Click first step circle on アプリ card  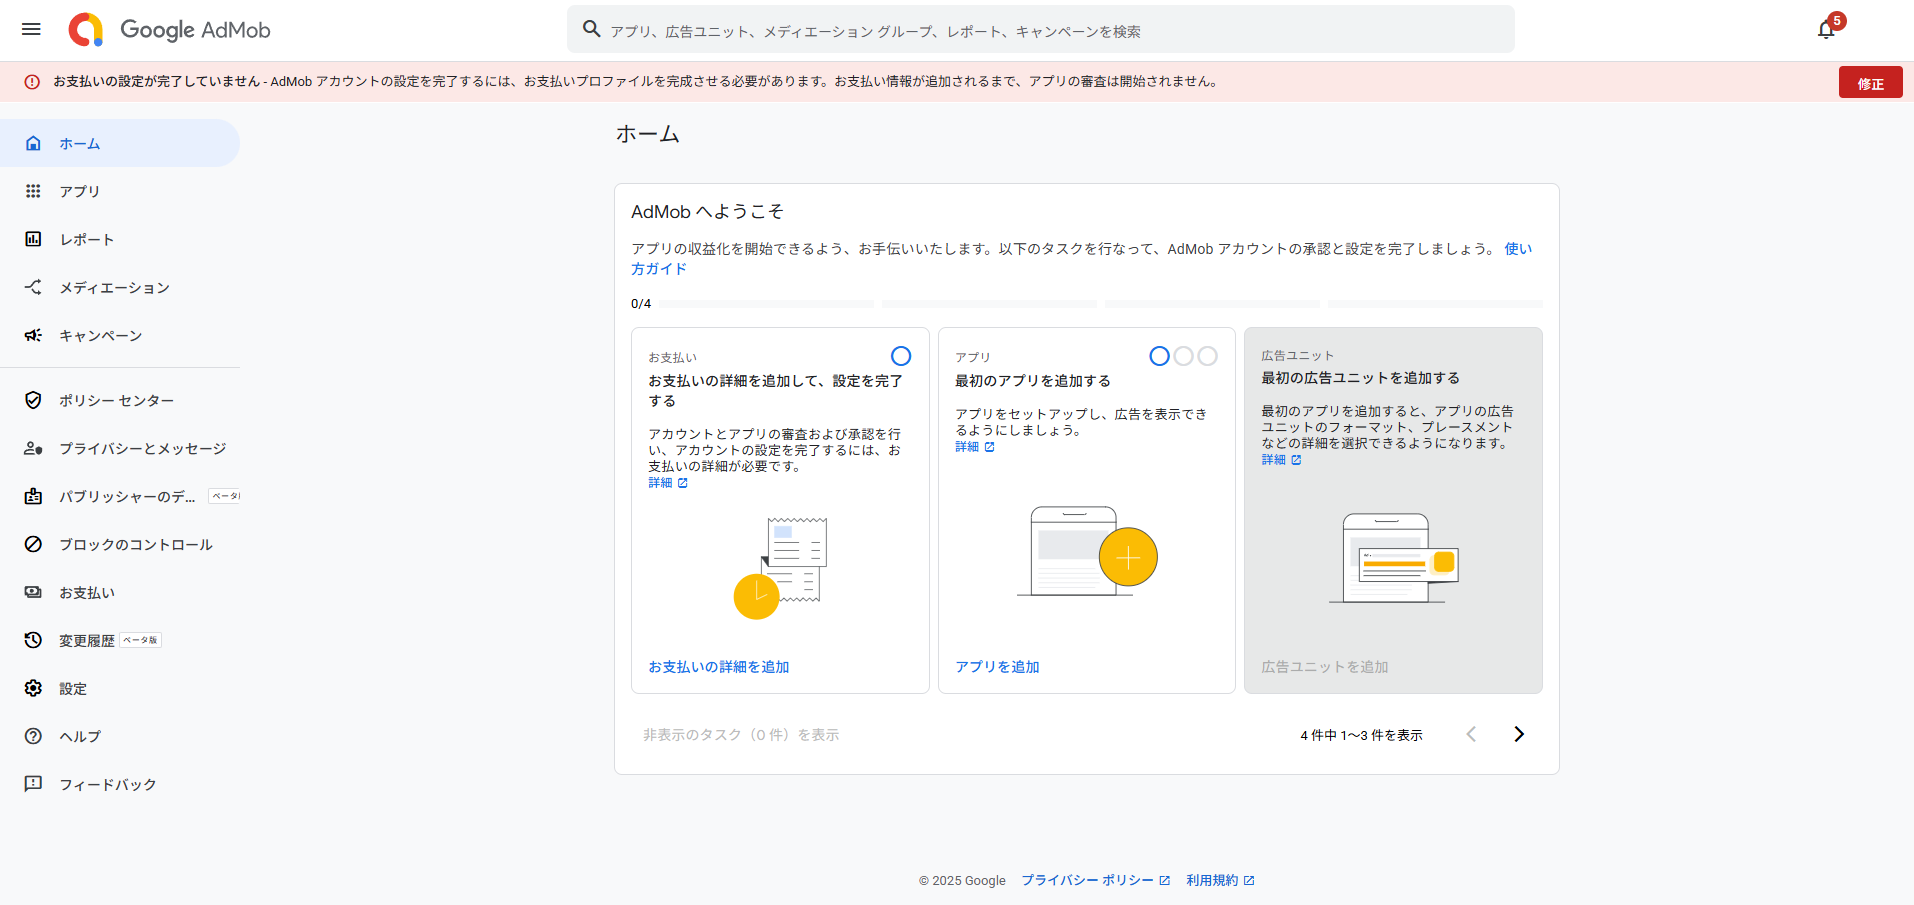(x=1159, y=356)
